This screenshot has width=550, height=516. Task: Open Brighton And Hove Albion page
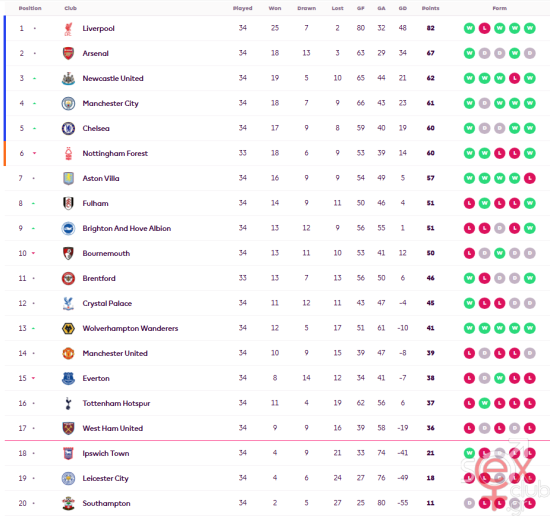[127, 228]
